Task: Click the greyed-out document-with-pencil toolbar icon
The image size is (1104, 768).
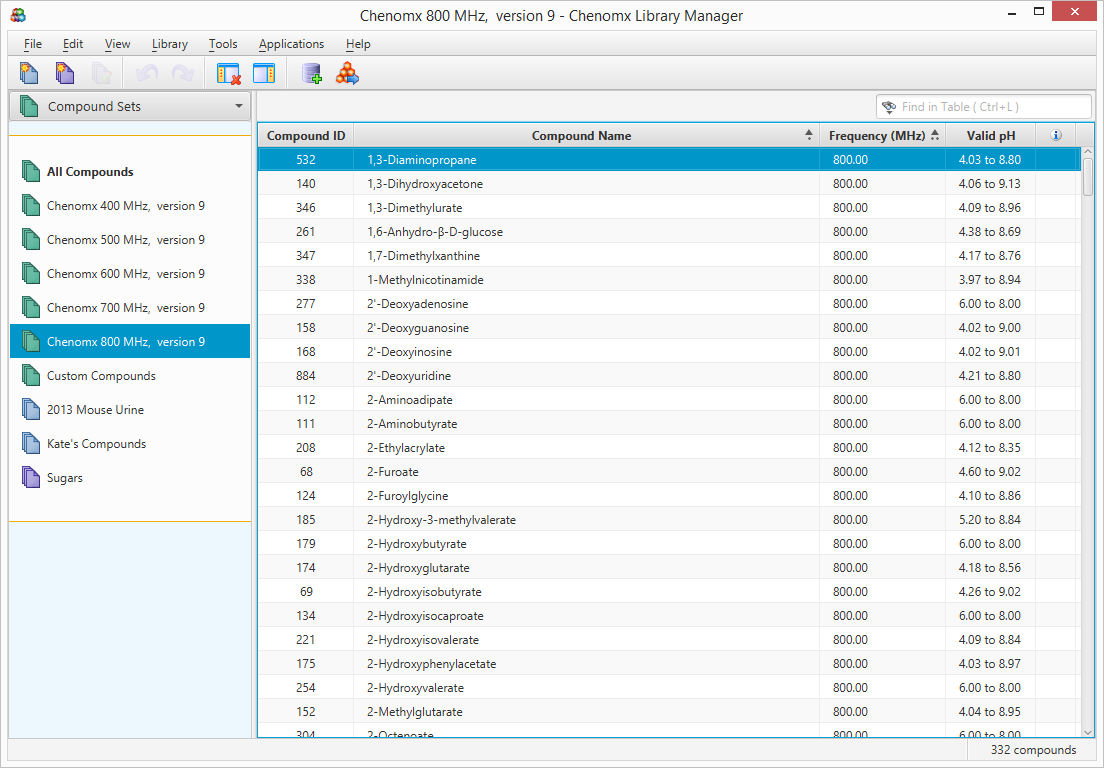Action: 101,73
